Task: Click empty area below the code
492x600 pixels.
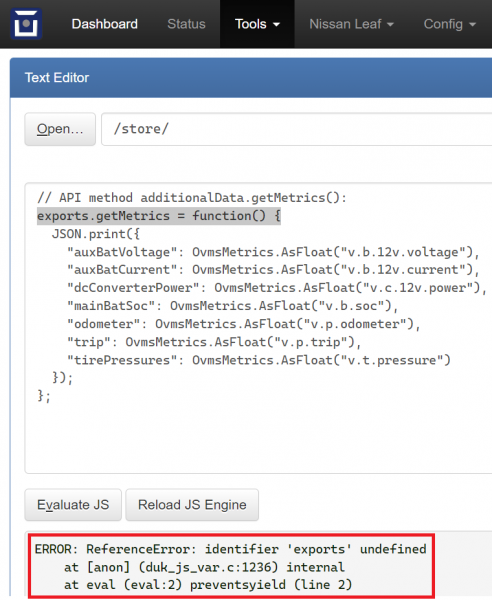Action: point(258,438)
